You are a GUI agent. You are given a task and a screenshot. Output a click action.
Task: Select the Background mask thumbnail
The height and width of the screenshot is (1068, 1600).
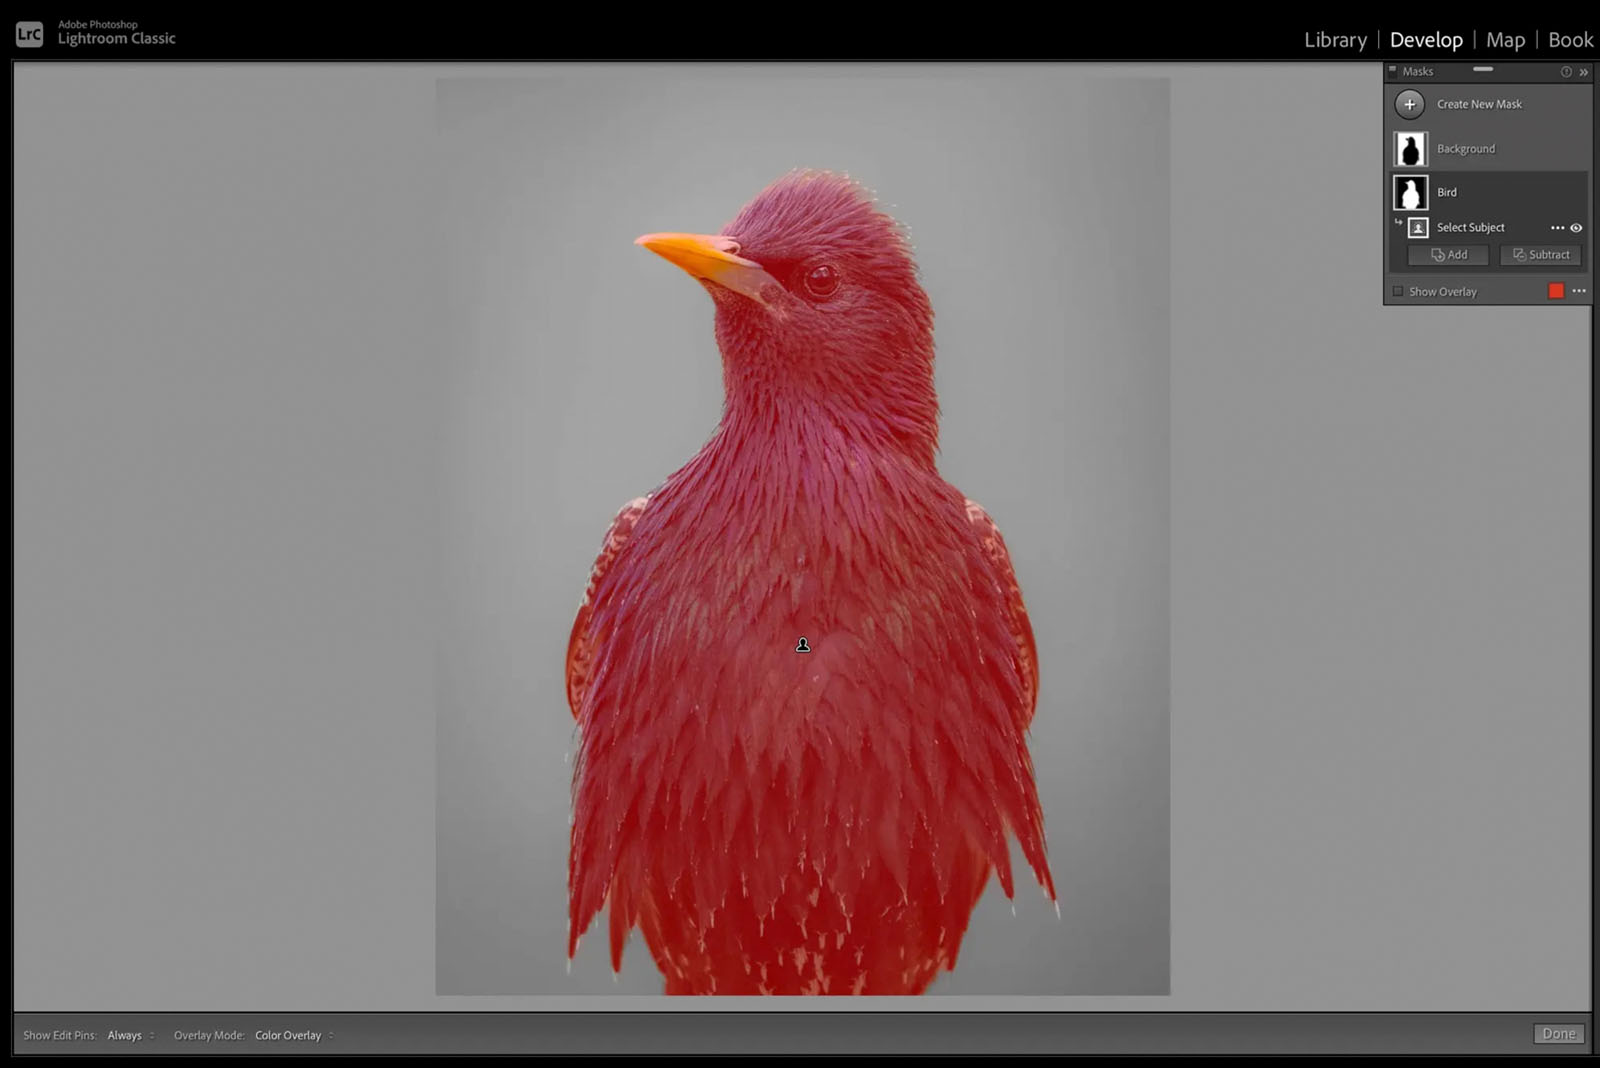[x=1411, y=148]
